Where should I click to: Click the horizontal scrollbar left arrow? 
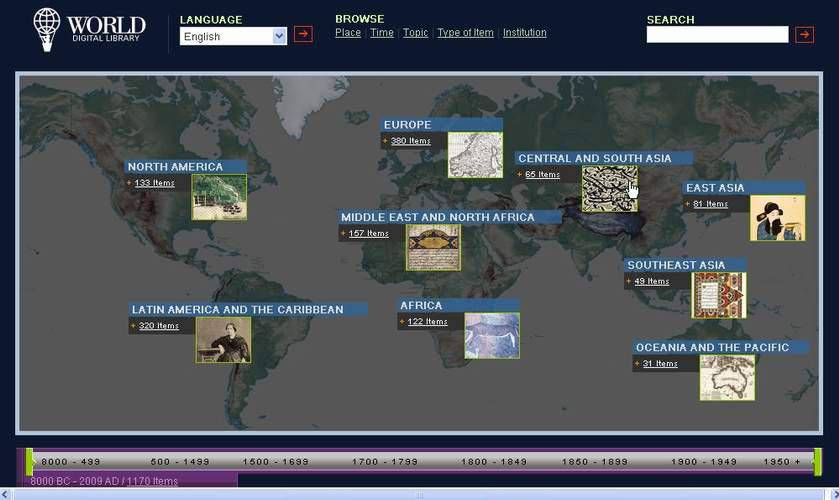[x=5, y=494]
